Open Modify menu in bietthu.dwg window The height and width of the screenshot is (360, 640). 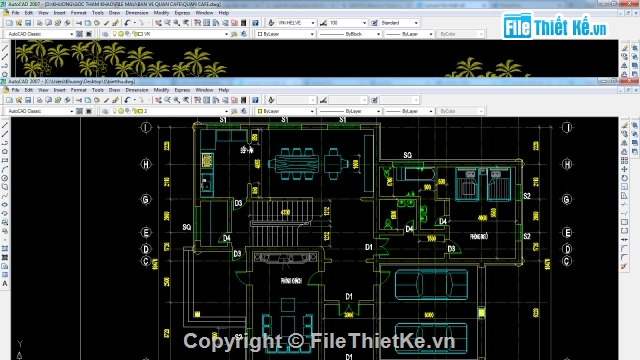tap(161, 90)
